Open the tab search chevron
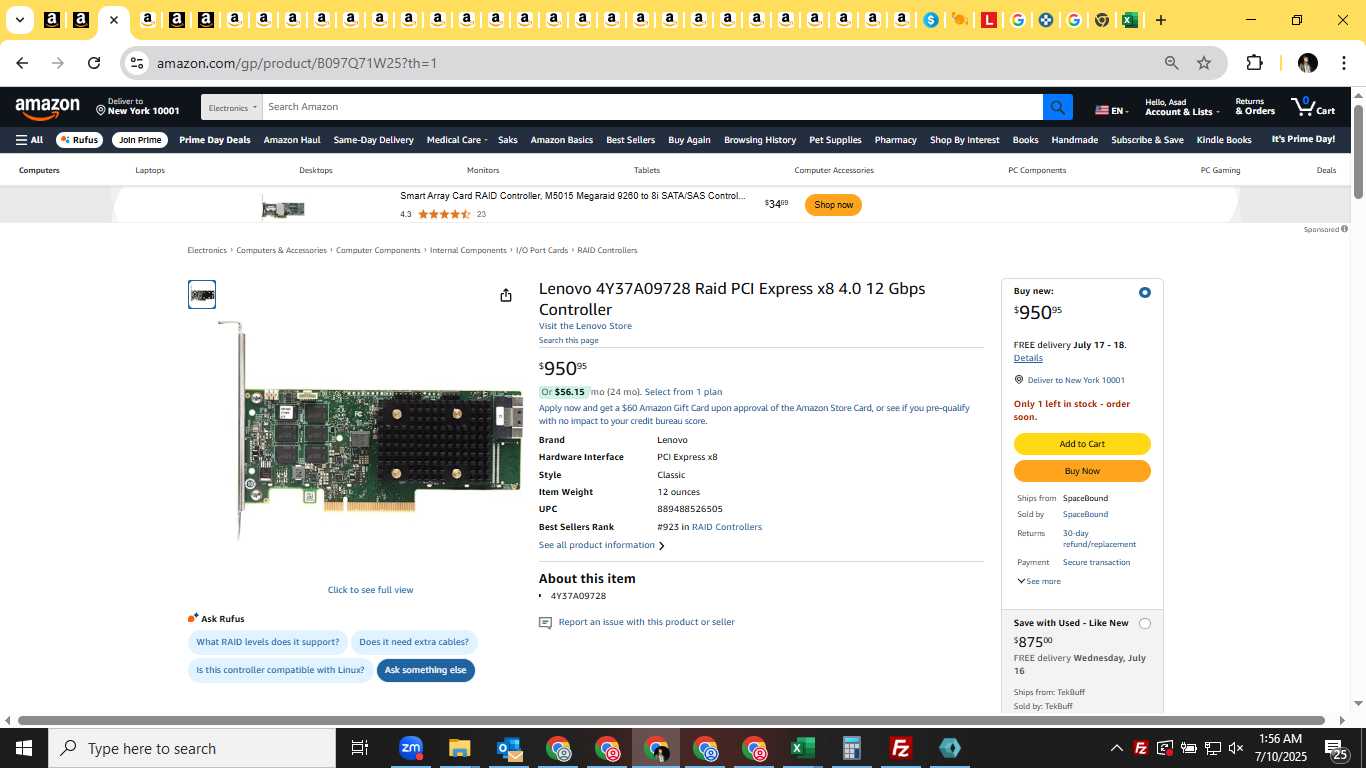The height and width of the screenshot is (768, 1366). 19,20
